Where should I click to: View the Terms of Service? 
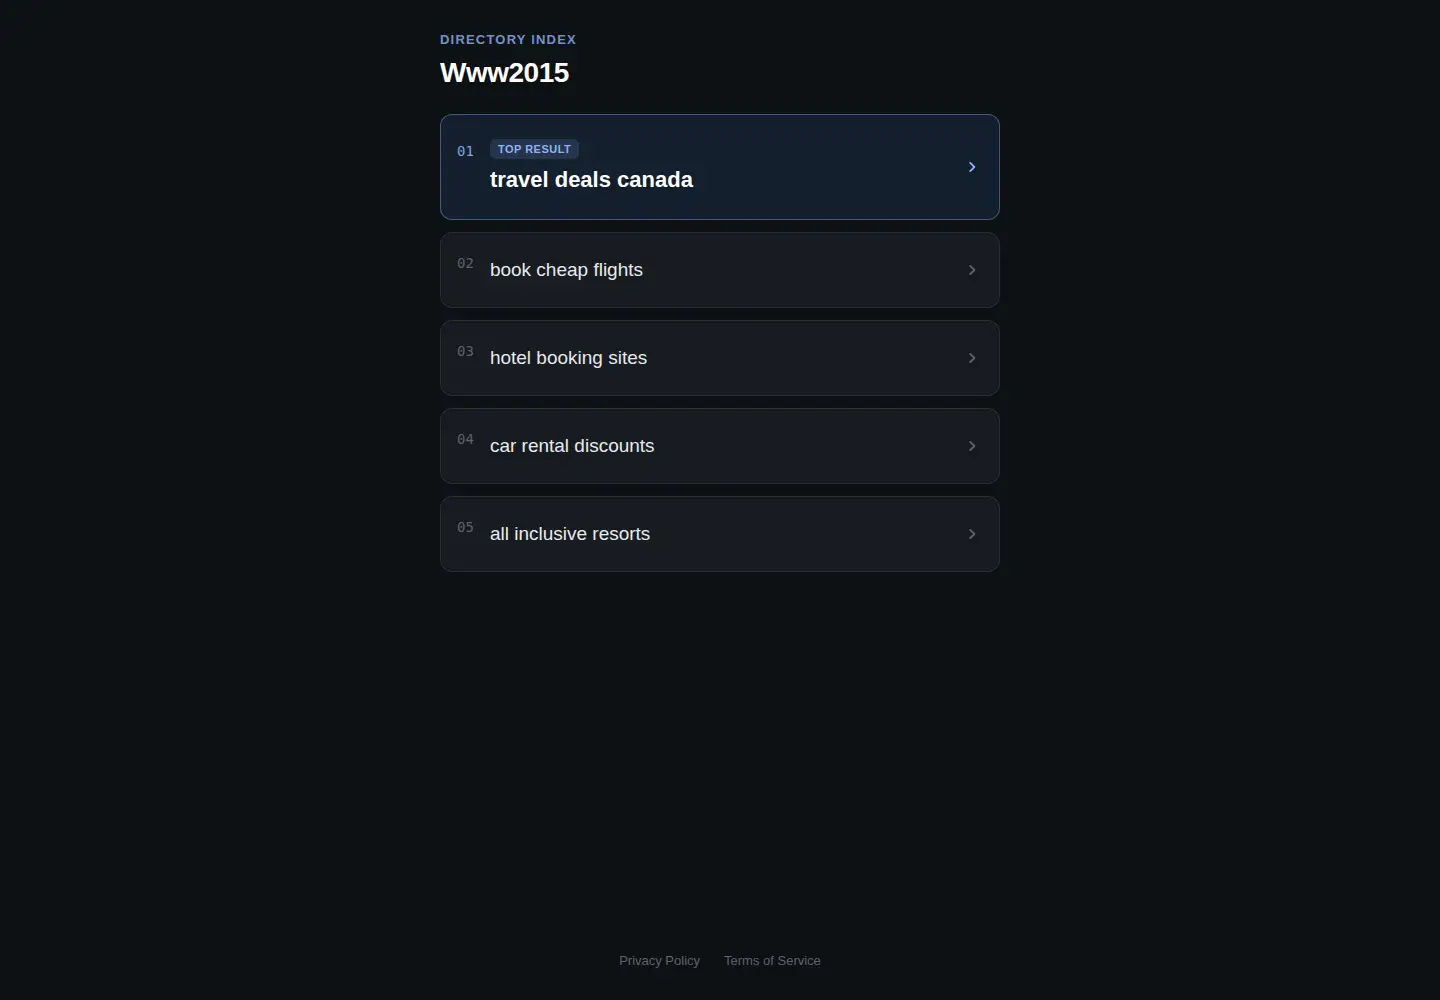point(772,961)
